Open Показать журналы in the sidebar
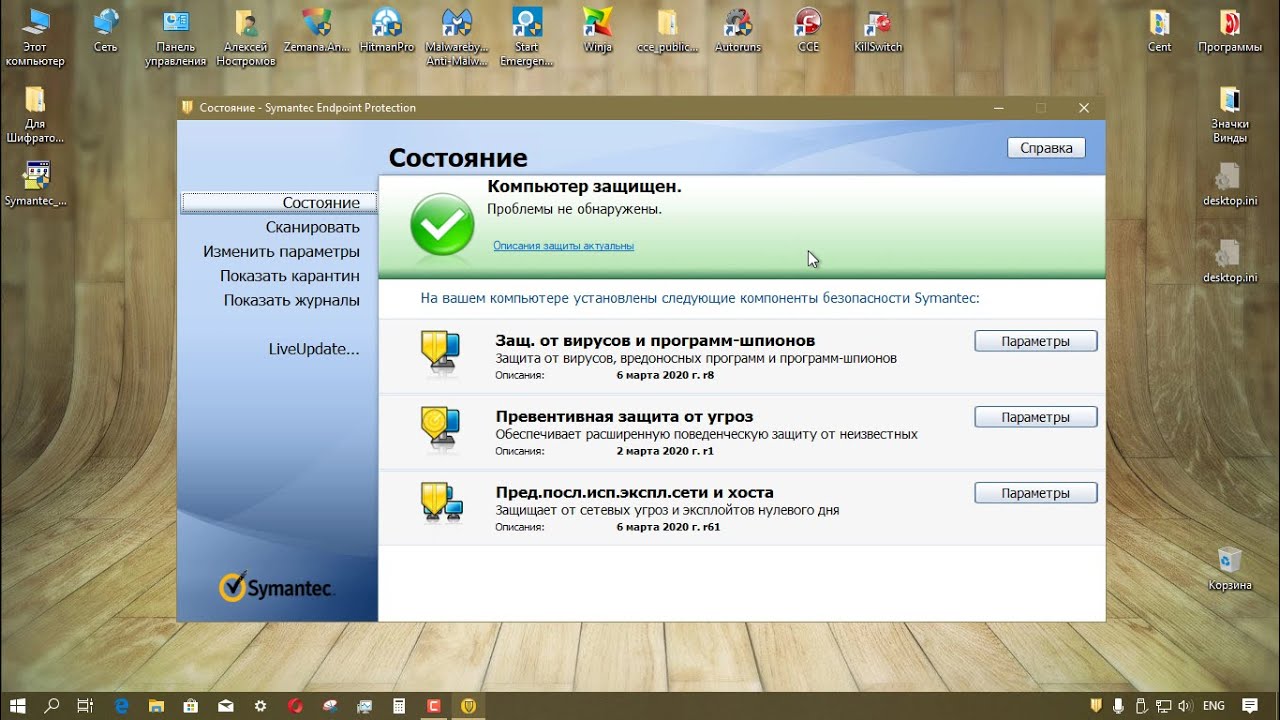1280x720 pixels. point(292,300)
